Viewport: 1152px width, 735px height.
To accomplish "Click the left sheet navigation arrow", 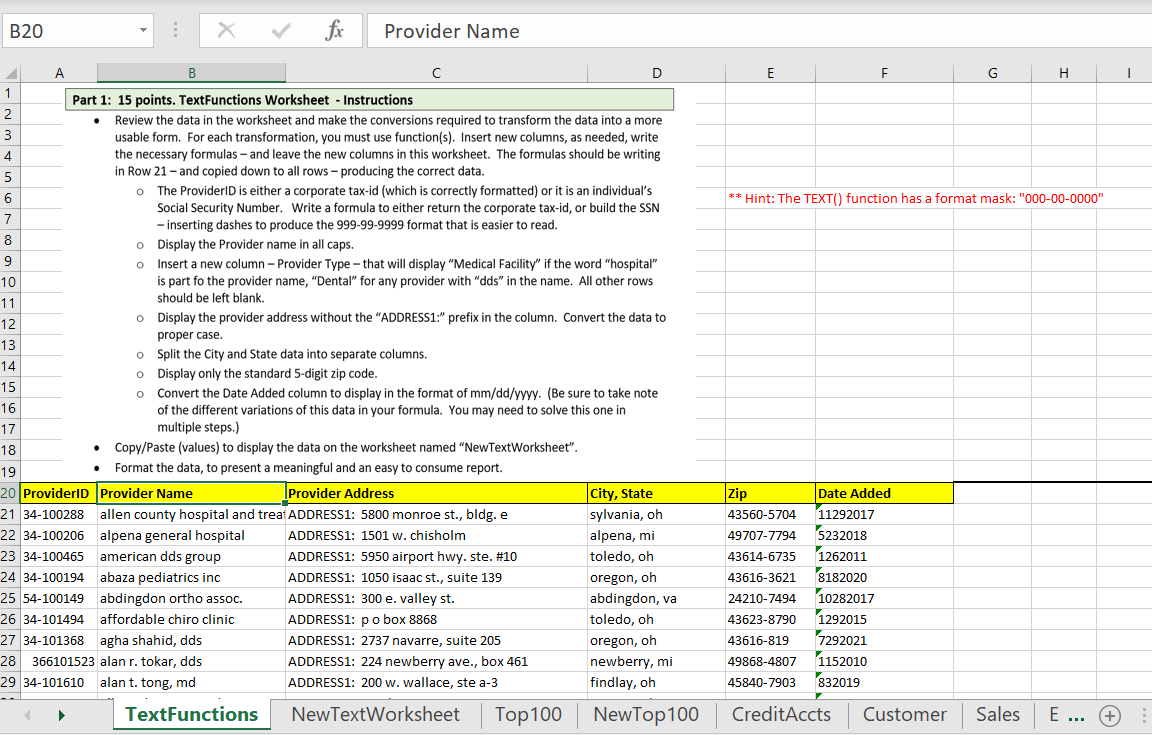I will [26, 715].
